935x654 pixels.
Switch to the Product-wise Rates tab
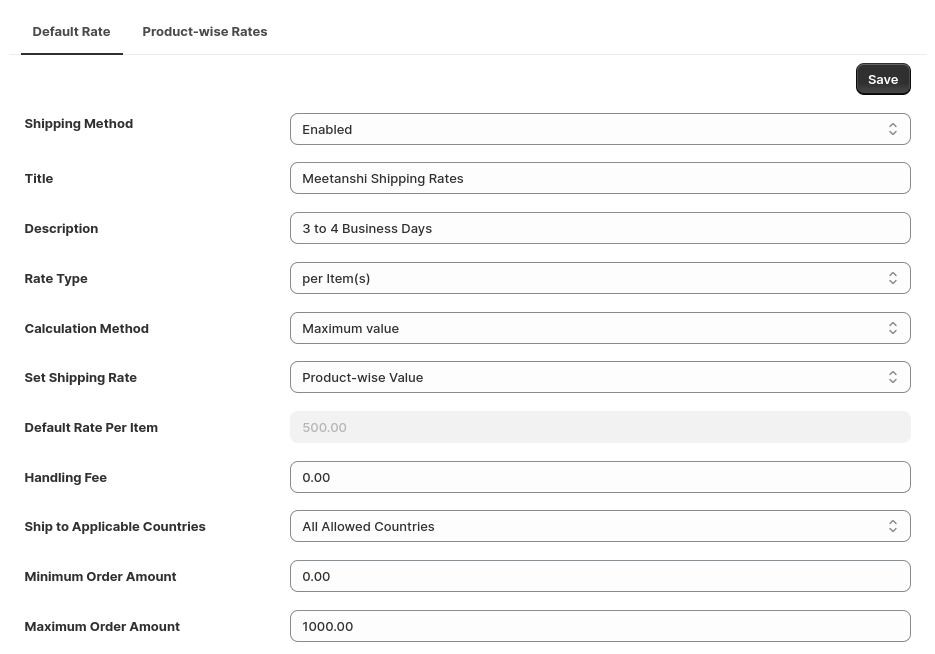click(x=205, y=32)
